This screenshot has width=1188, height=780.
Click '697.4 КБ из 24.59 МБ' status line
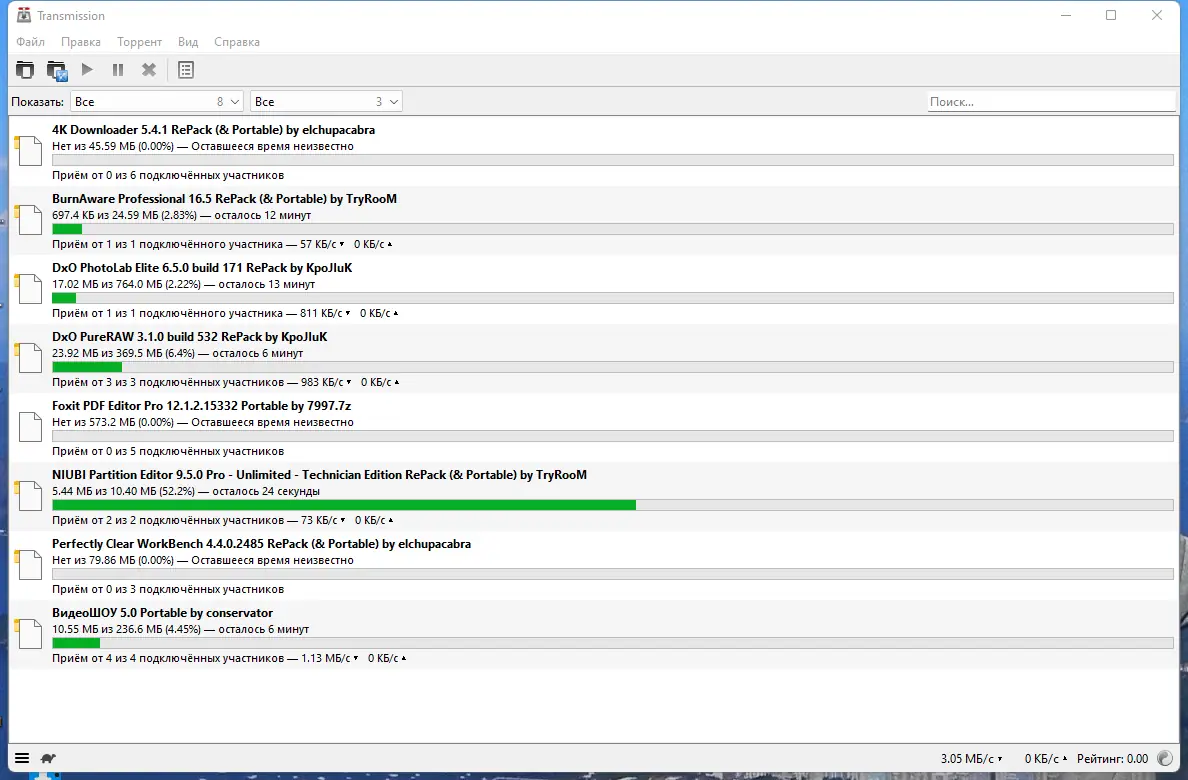pos(182,215)
